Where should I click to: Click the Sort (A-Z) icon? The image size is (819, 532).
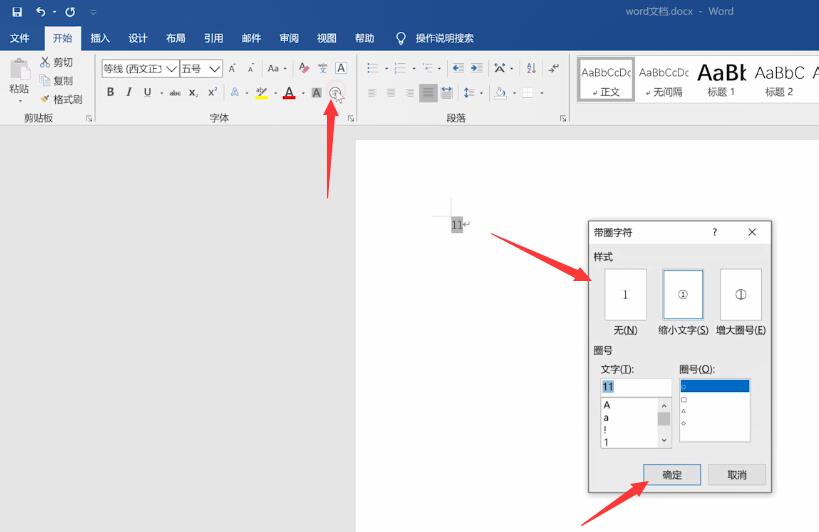(x=531, y=68)
